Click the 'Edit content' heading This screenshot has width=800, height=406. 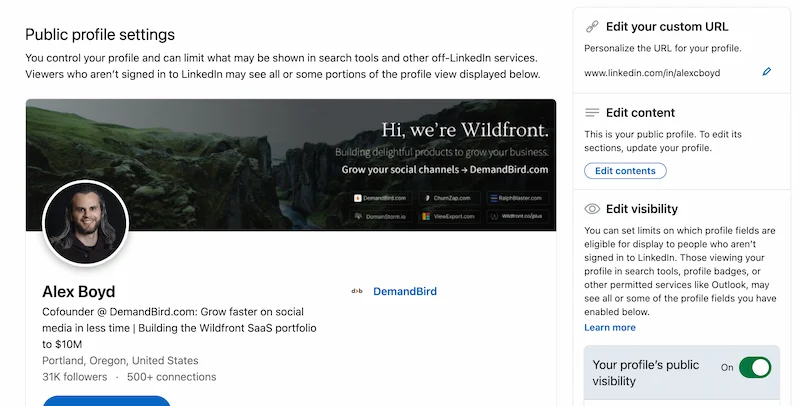pos(640,113)
